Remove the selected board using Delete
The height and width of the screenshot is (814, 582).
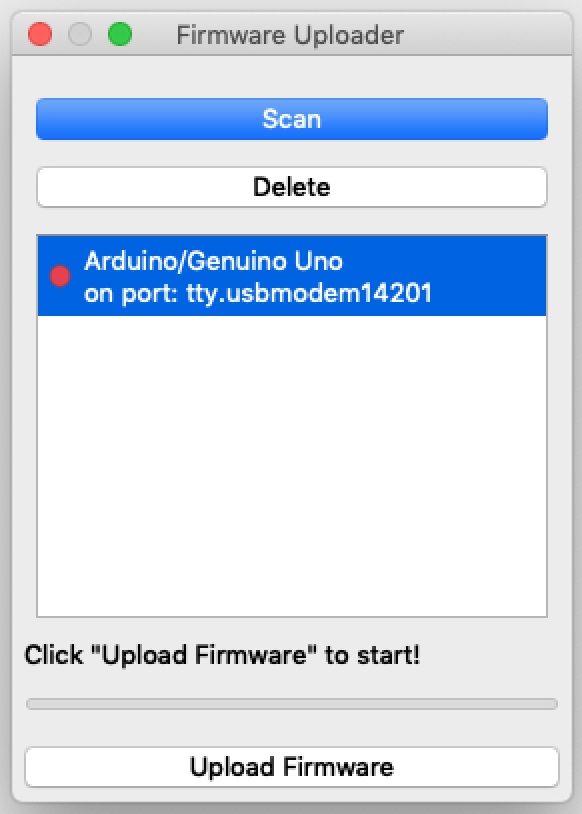click(x=292, y=187)
